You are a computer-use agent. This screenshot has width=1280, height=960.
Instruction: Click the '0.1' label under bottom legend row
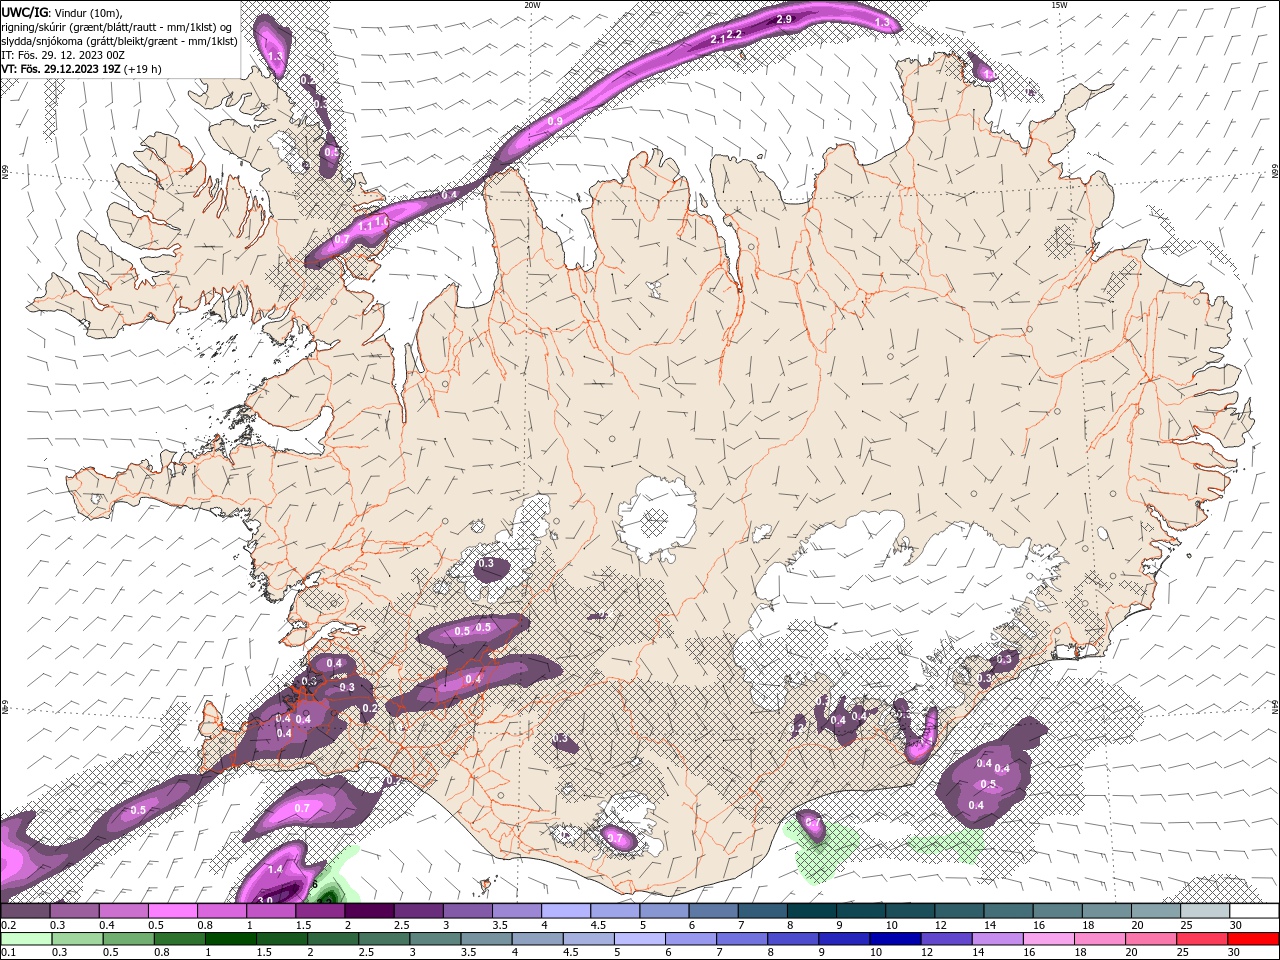point(8,953)
